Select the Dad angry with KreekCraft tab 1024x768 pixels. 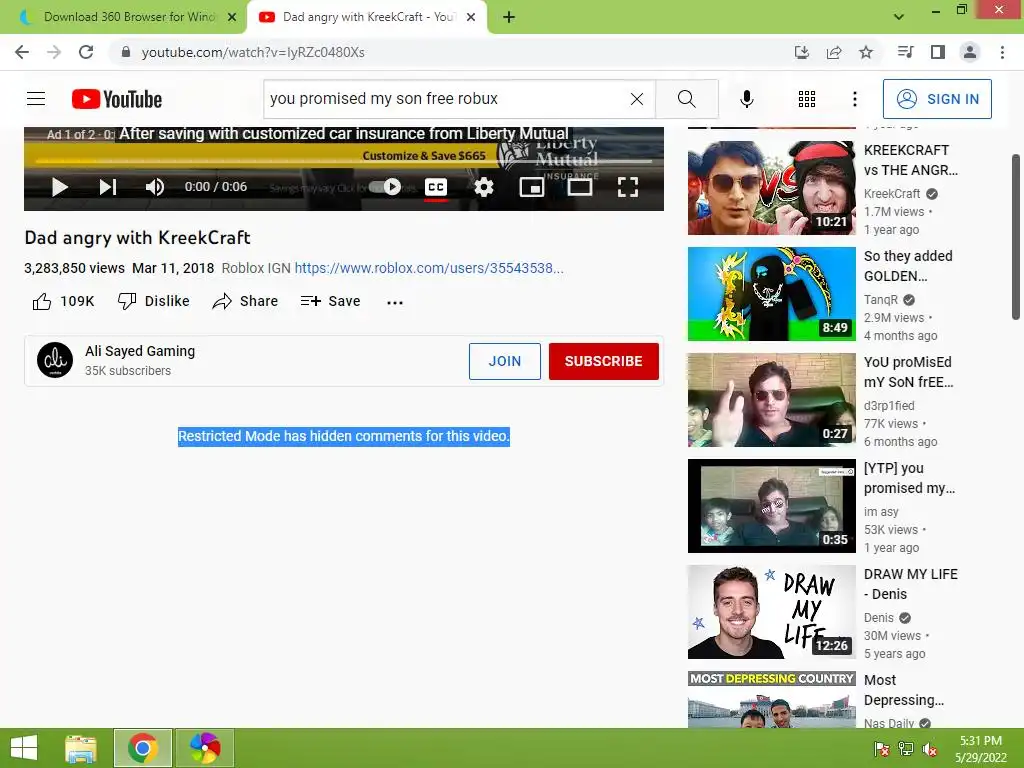368,17
